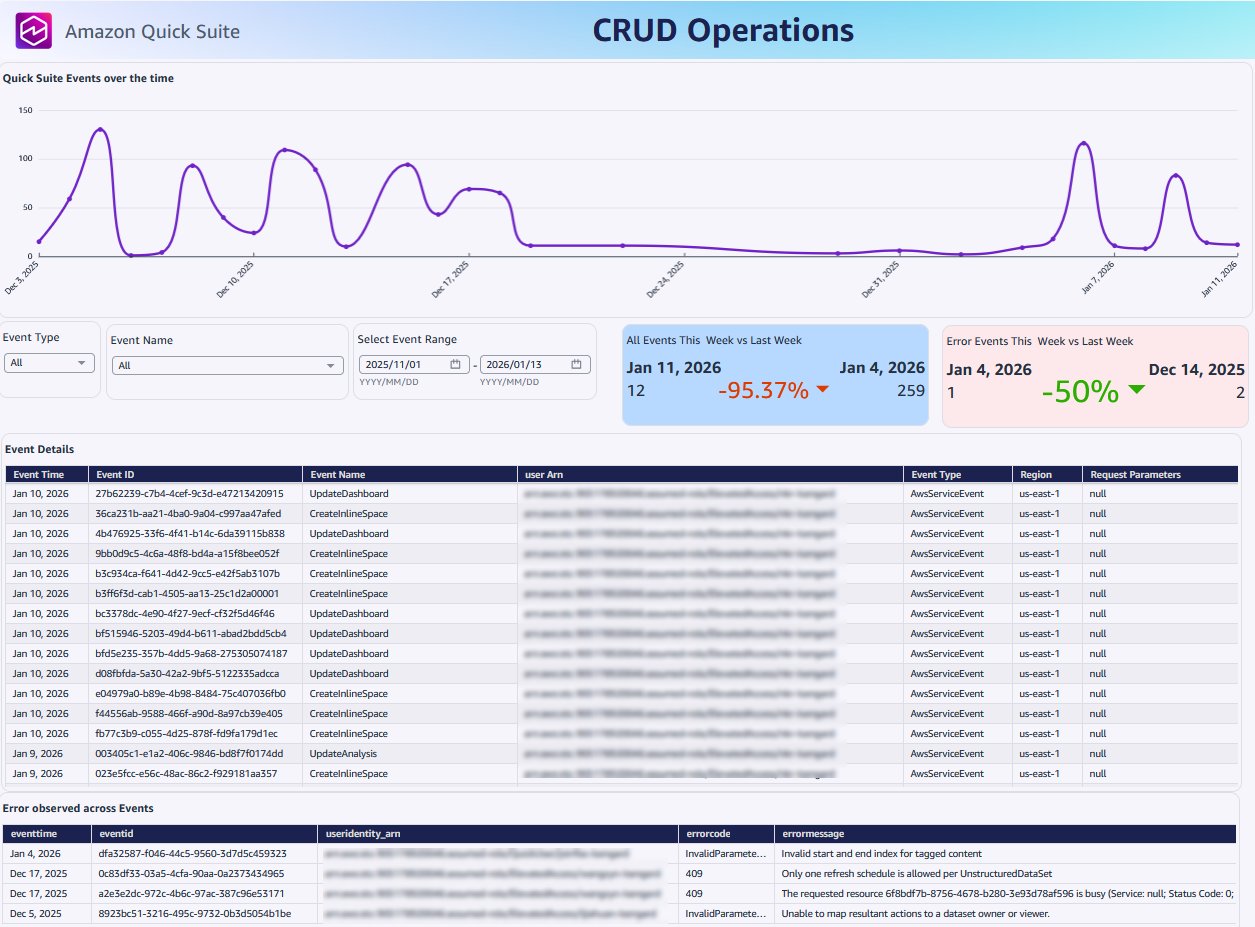Open the calendar icon for end date 2026/01/13

(576, 365)
